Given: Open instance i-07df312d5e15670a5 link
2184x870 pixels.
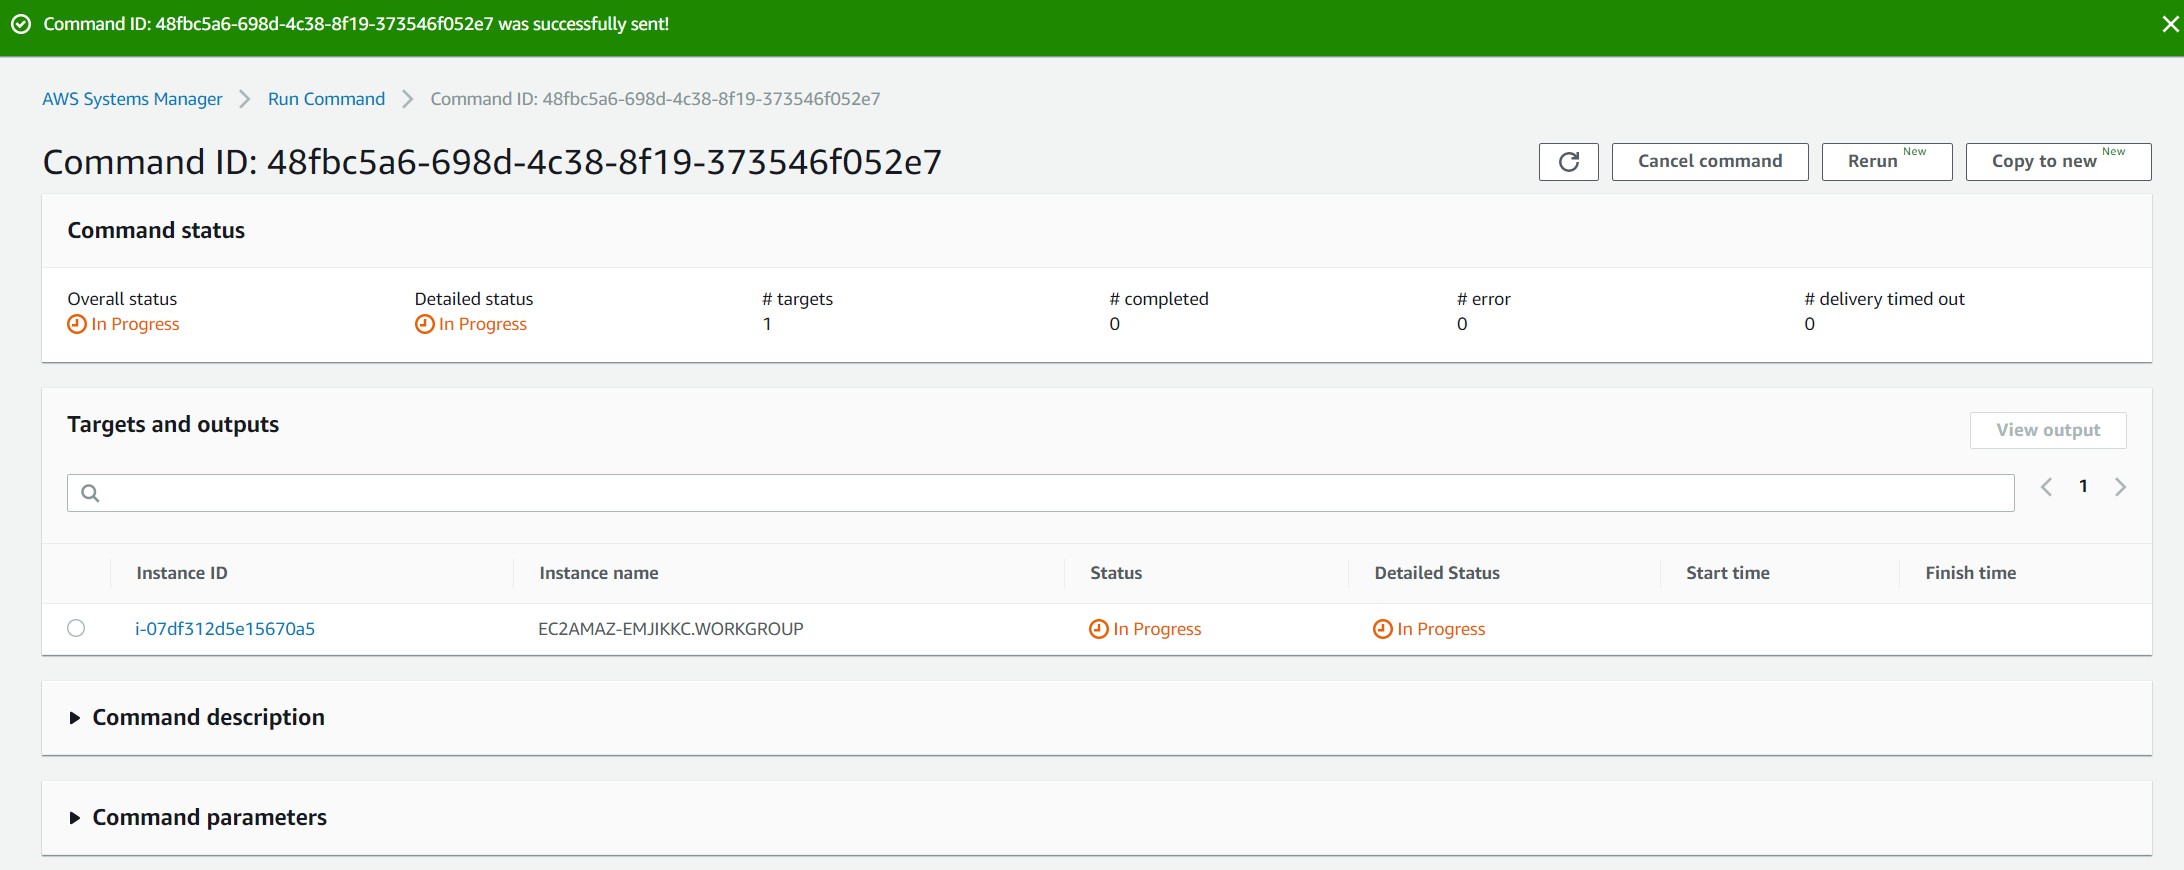Looking at the screenshot, I should pos(225,629).
